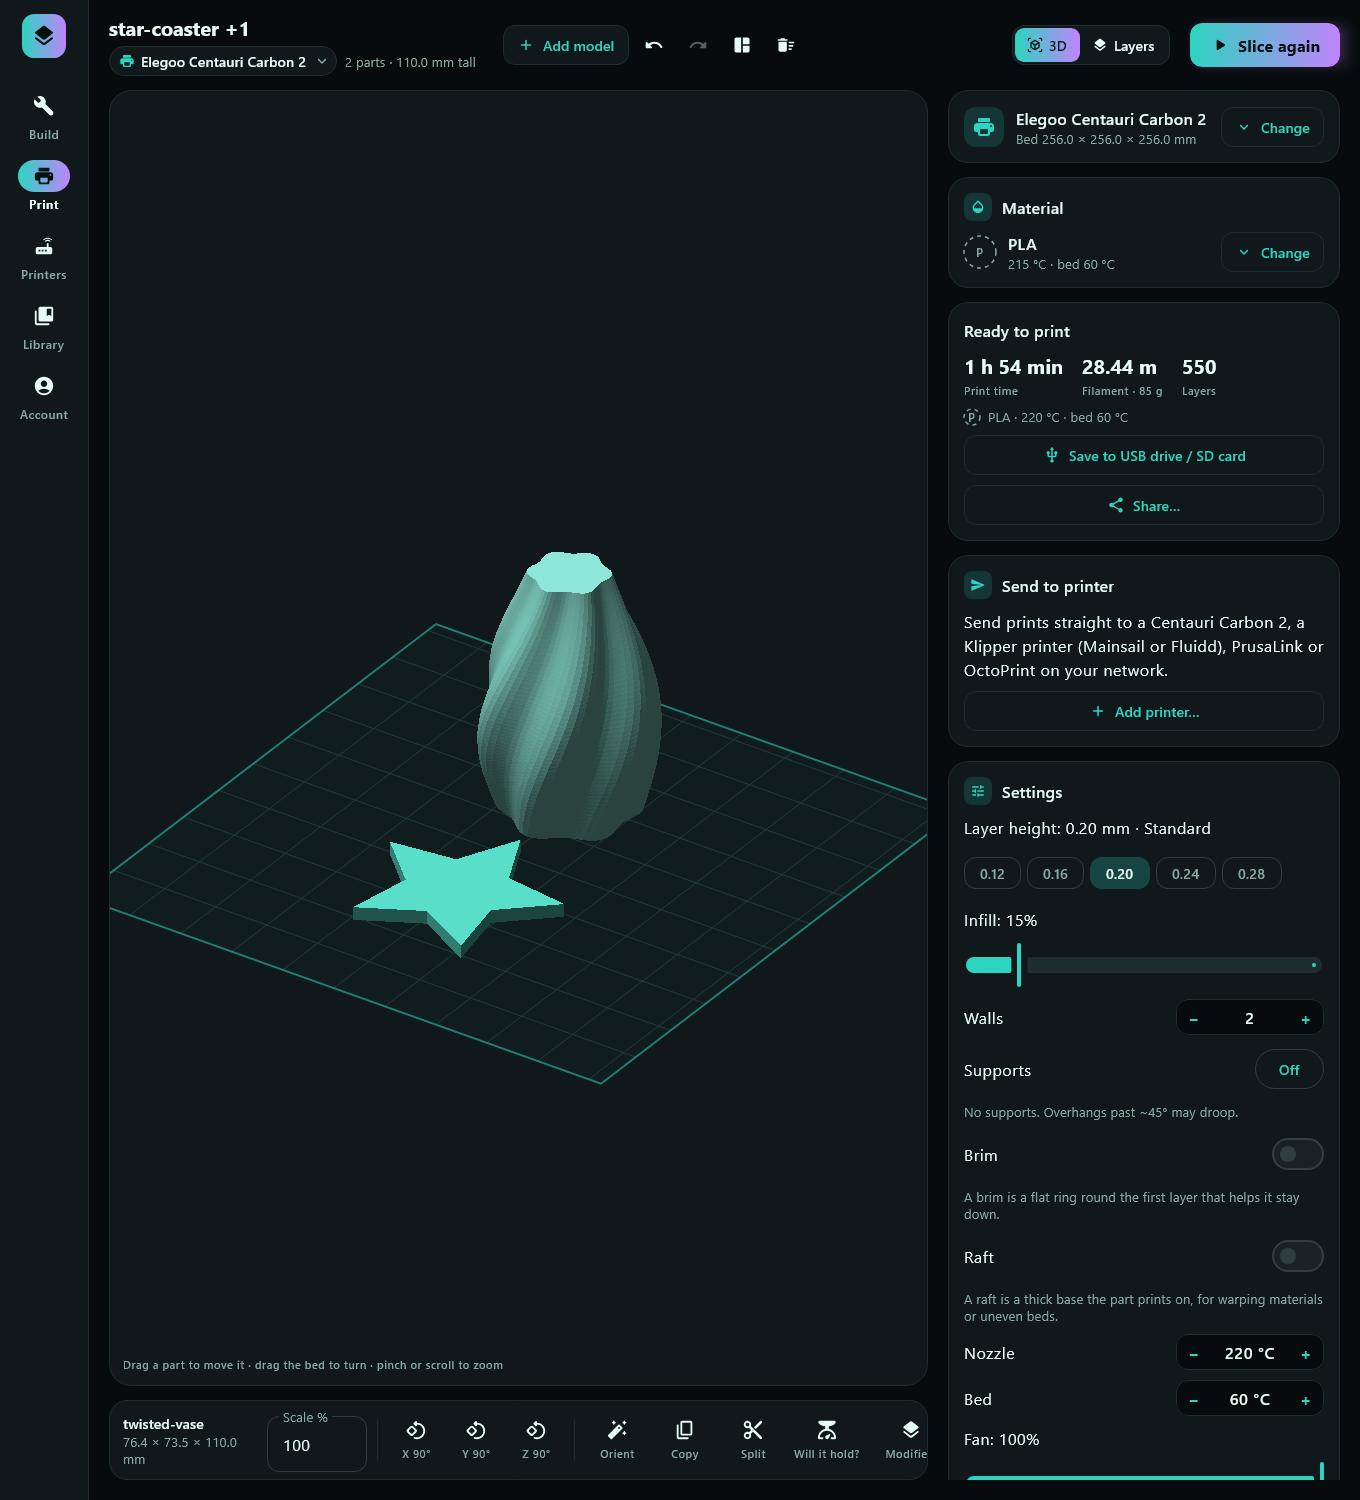The width and height of the screenshot is (1360, 1500).
Task: Click the "1 h 54 min" print time
Action: tap(1013, 367)
